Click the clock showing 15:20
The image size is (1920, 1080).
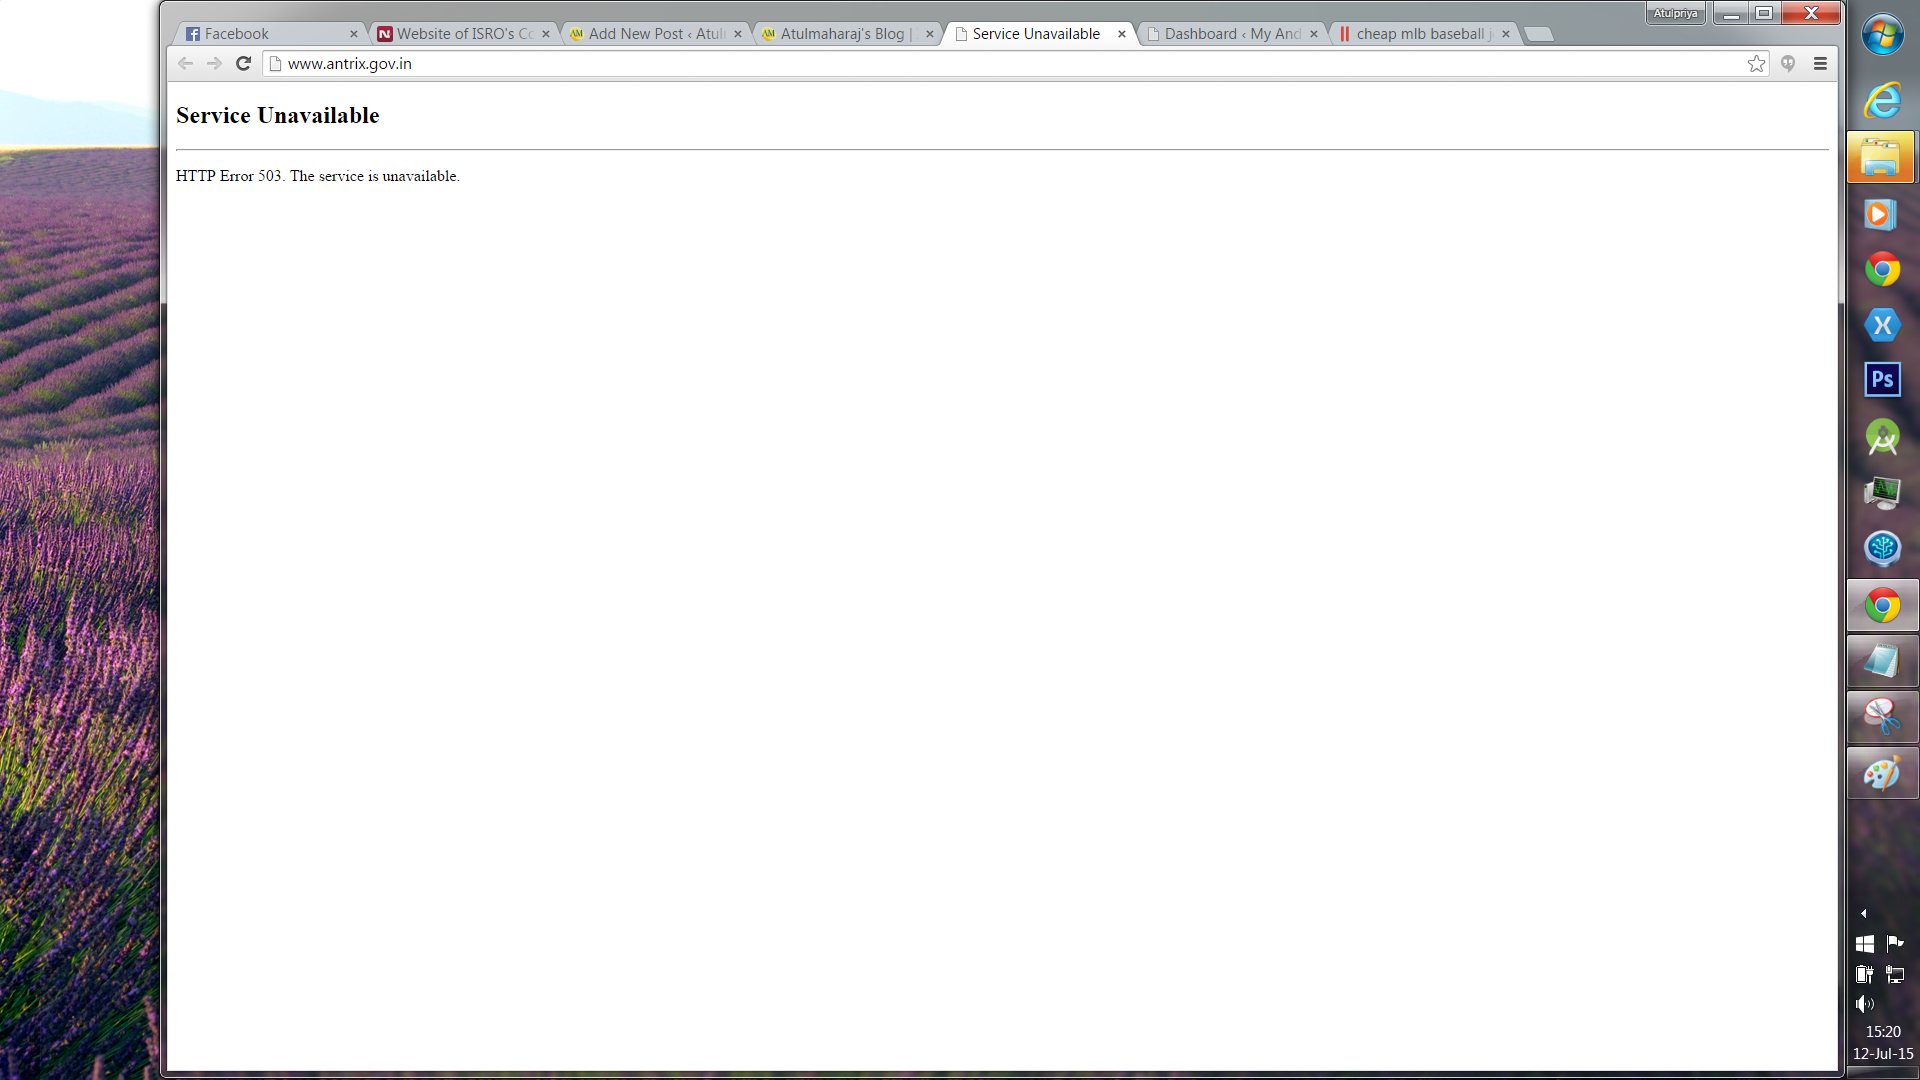coord(1883,1032)
